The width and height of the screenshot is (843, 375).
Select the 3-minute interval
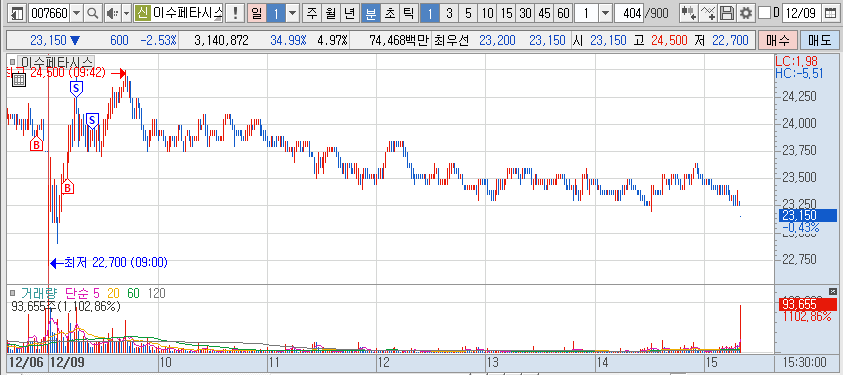(449, 13)
